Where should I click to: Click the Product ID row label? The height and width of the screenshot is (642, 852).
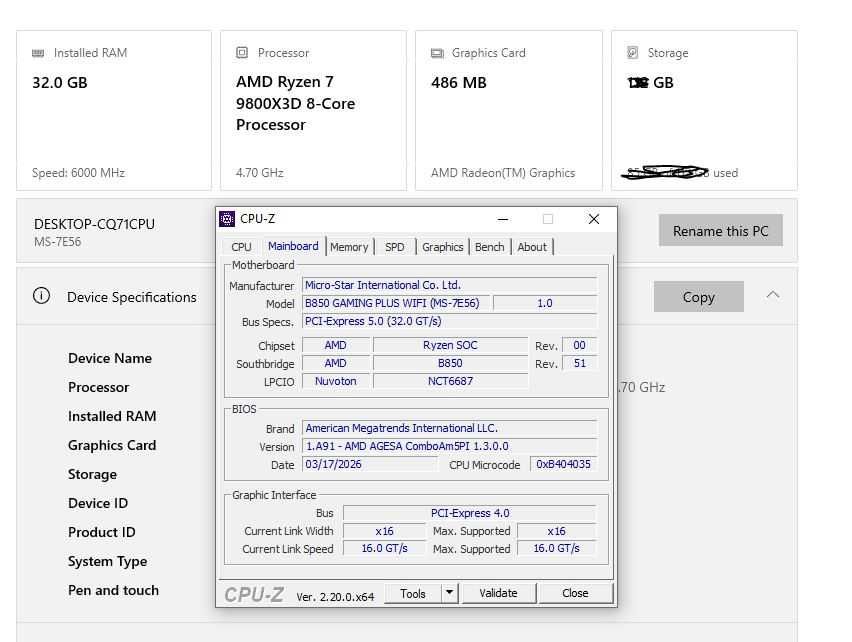tap(102, 532)
